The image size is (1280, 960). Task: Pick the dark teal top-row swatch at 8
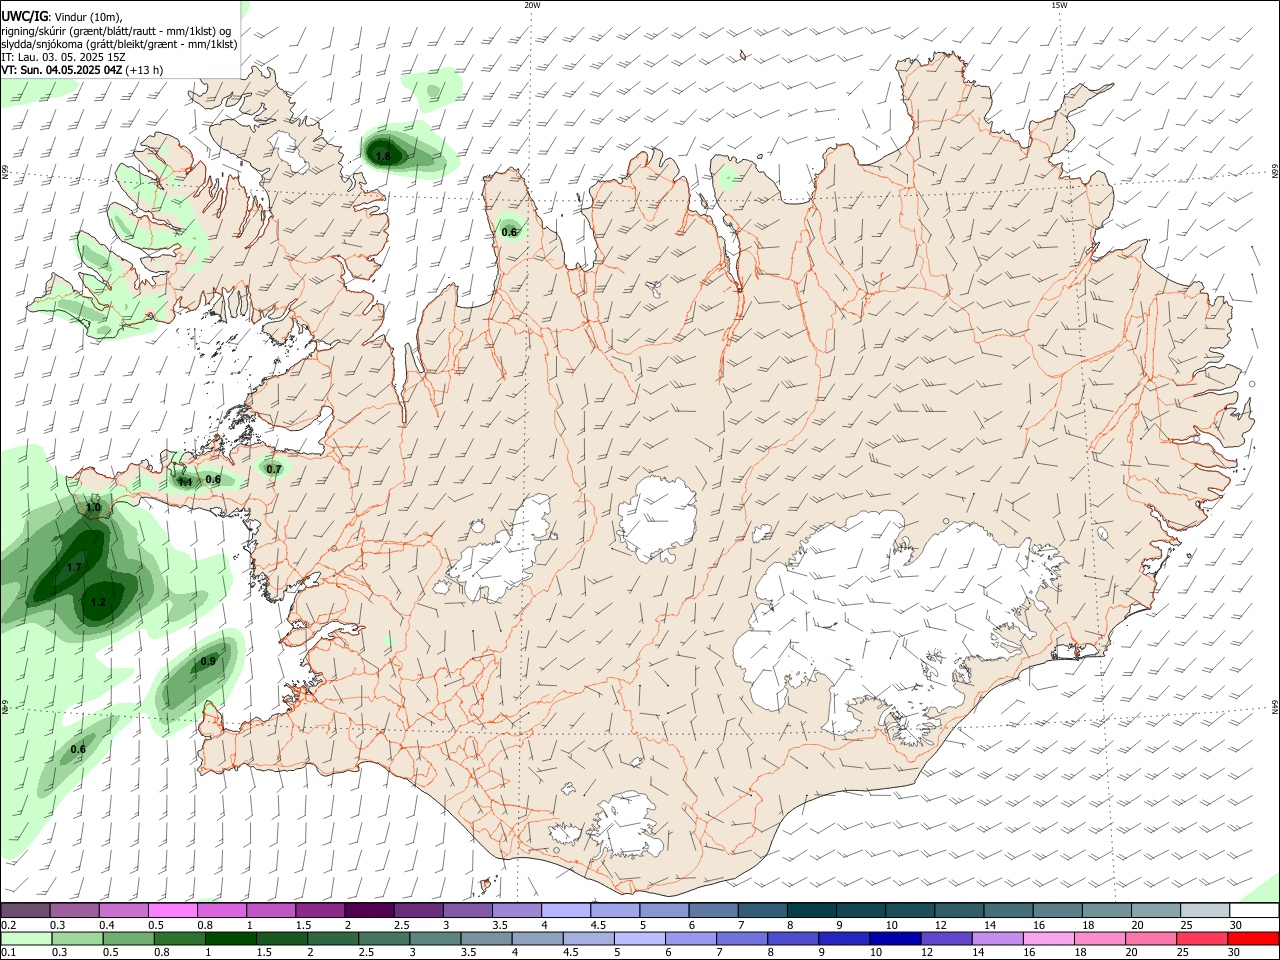tap(811, 910)
